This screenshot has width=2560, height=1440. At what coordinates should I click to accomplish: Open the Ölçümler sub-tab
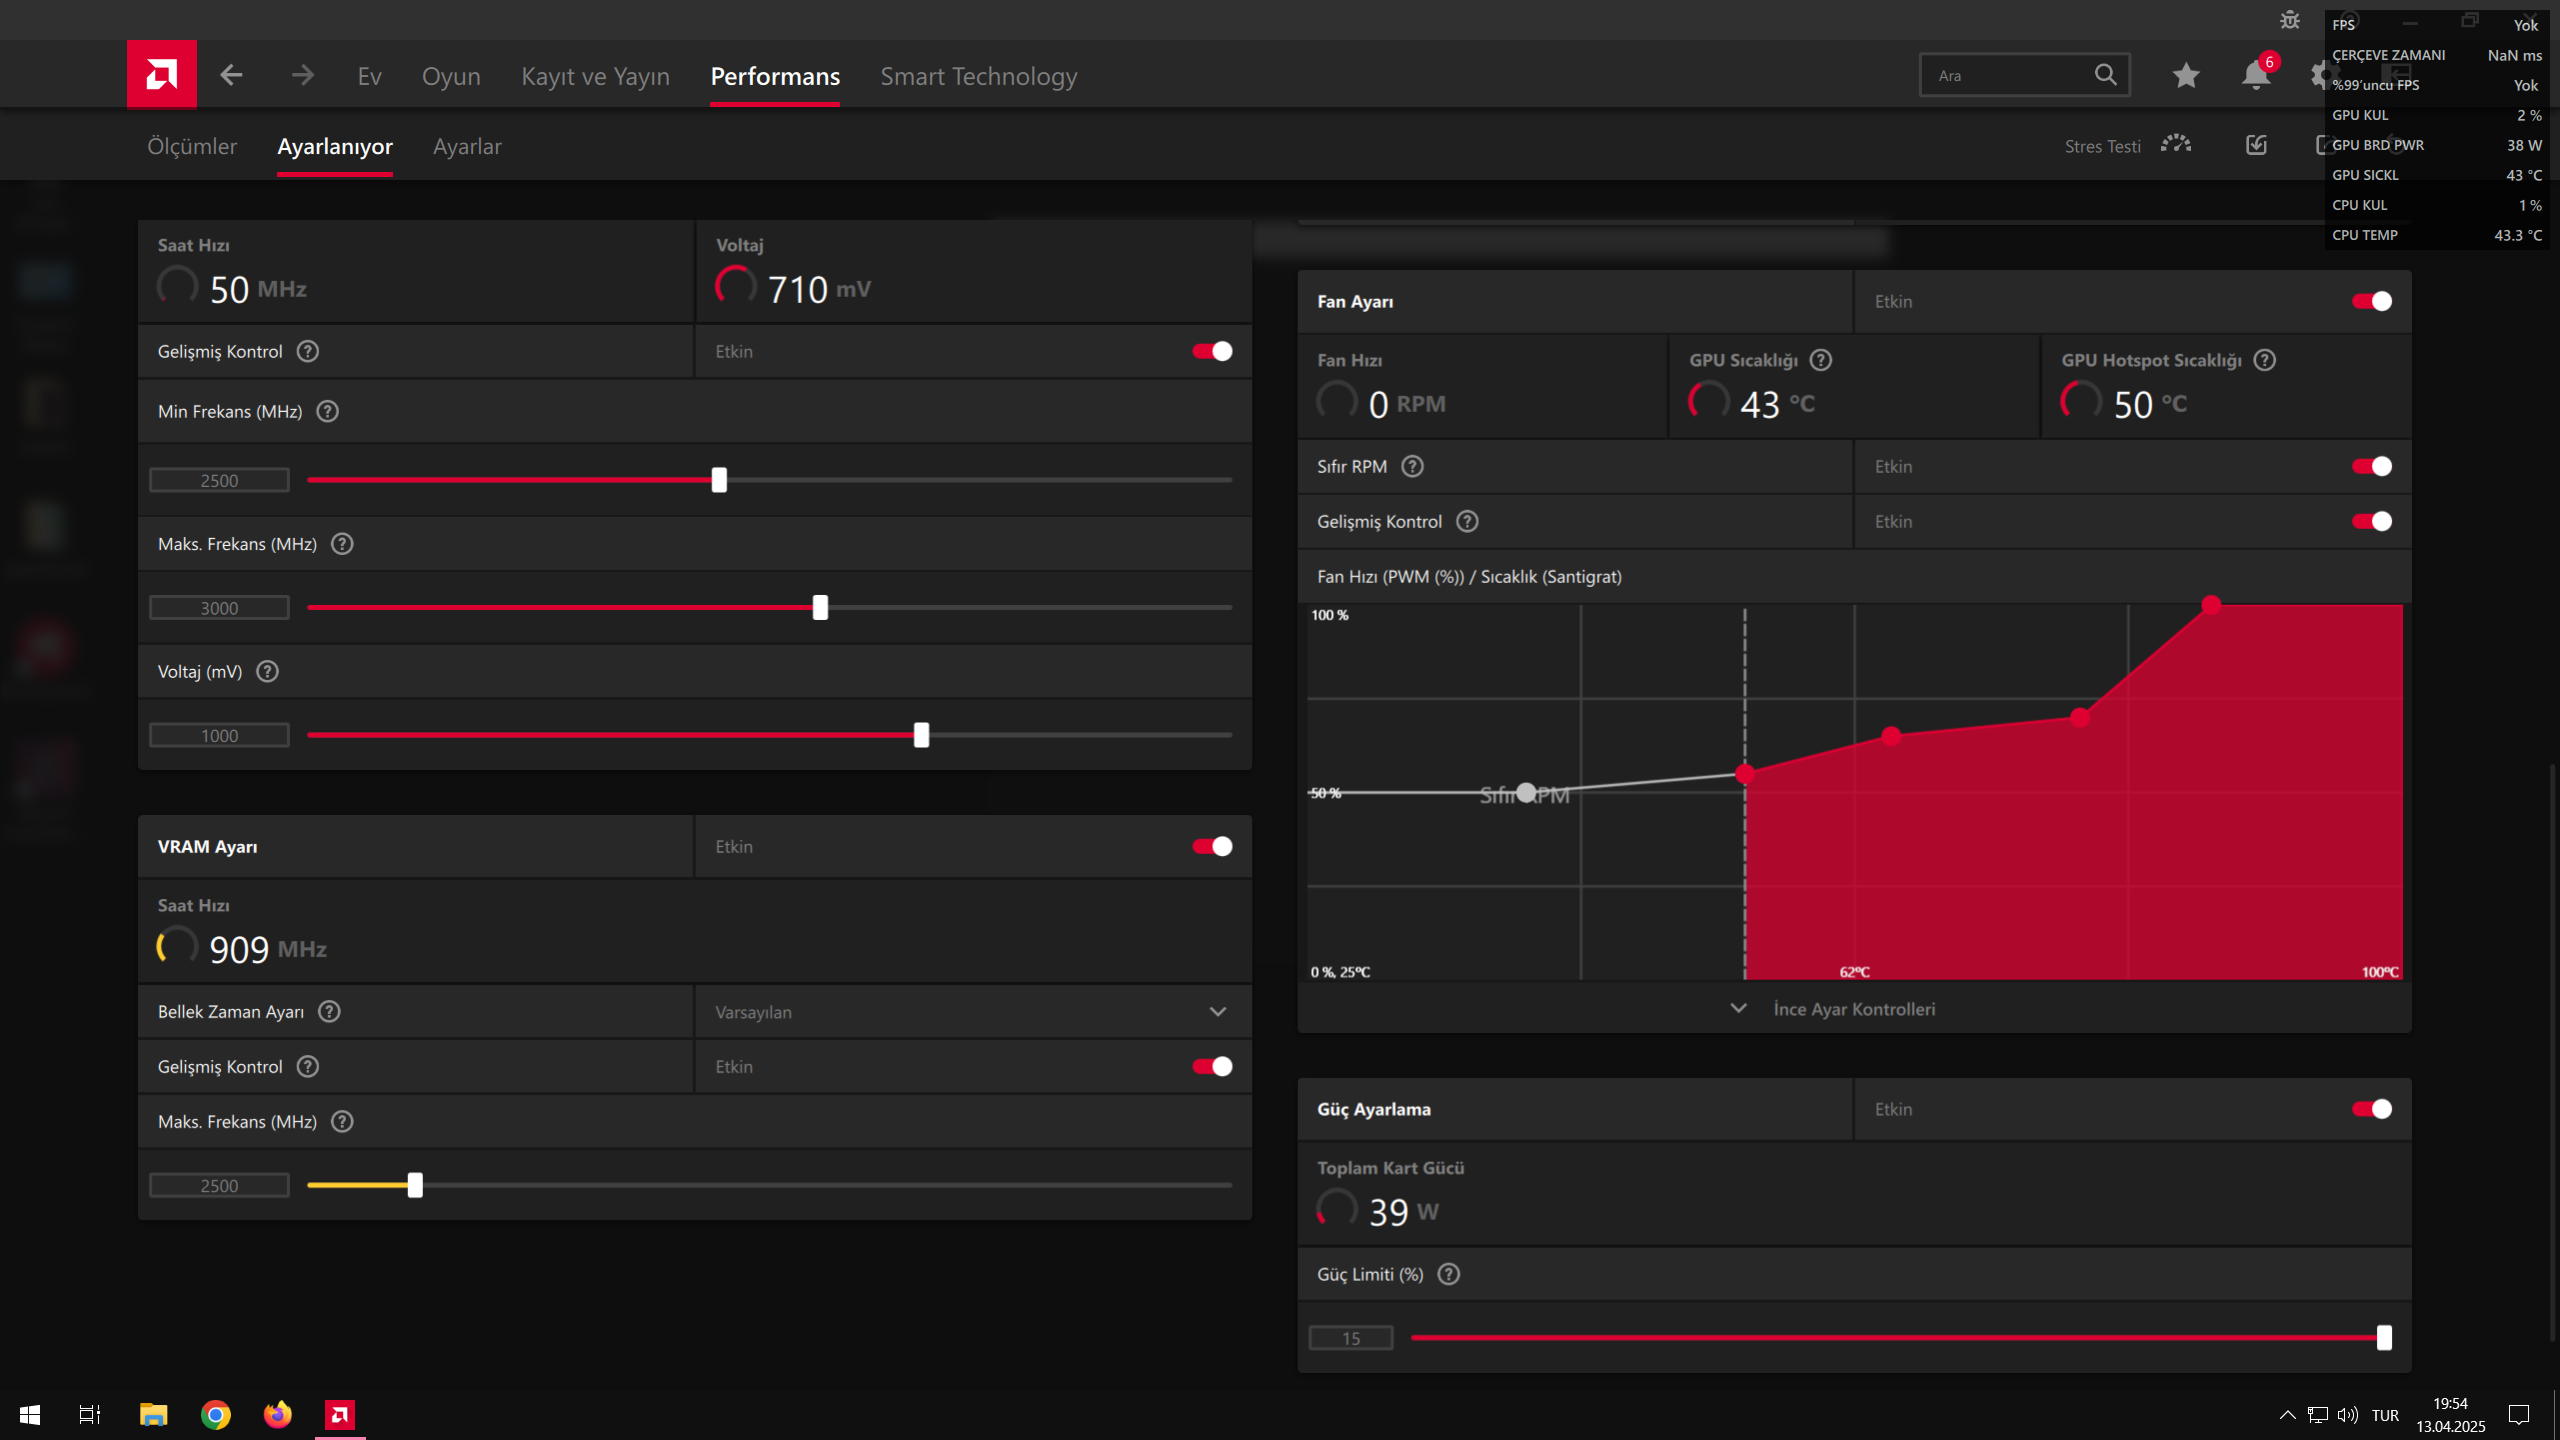tap(192, 146)
